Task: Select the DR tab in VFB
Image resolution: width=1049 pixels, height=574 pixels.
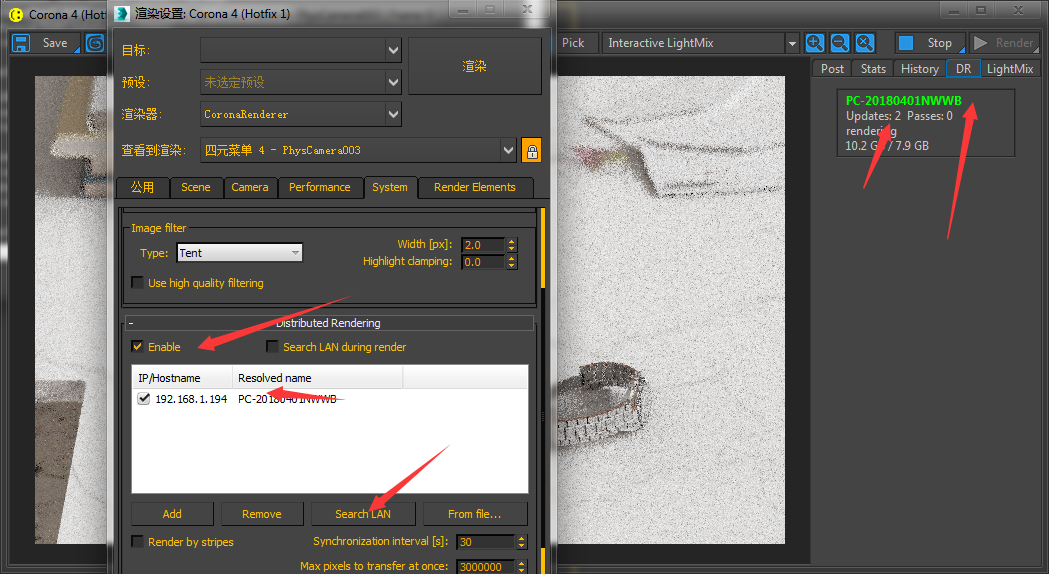Action: coord(963,69)
